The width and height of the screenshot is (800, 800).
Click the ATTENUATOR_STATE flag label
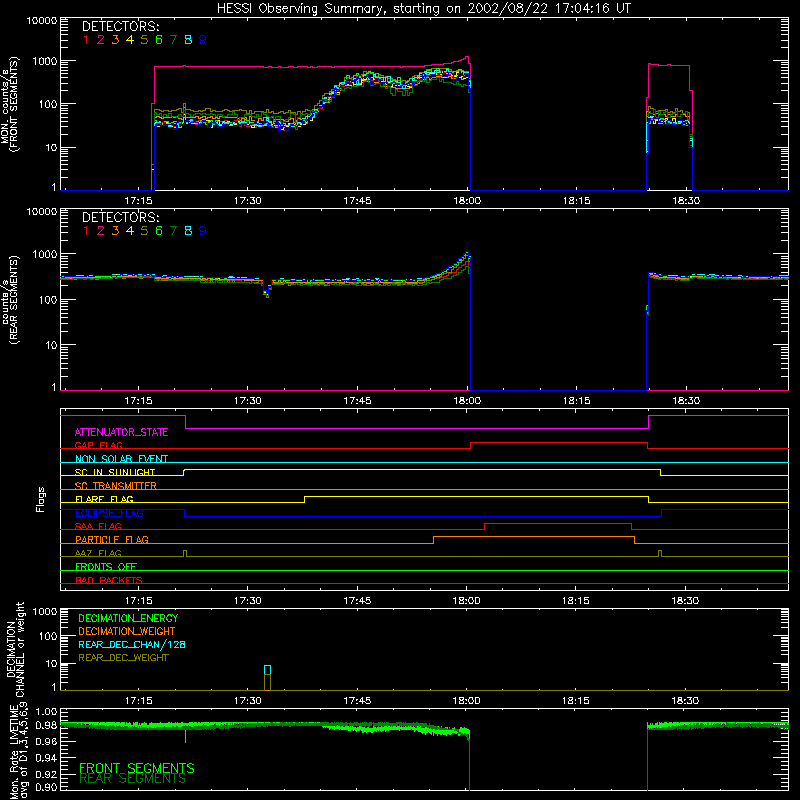[121, 433]
